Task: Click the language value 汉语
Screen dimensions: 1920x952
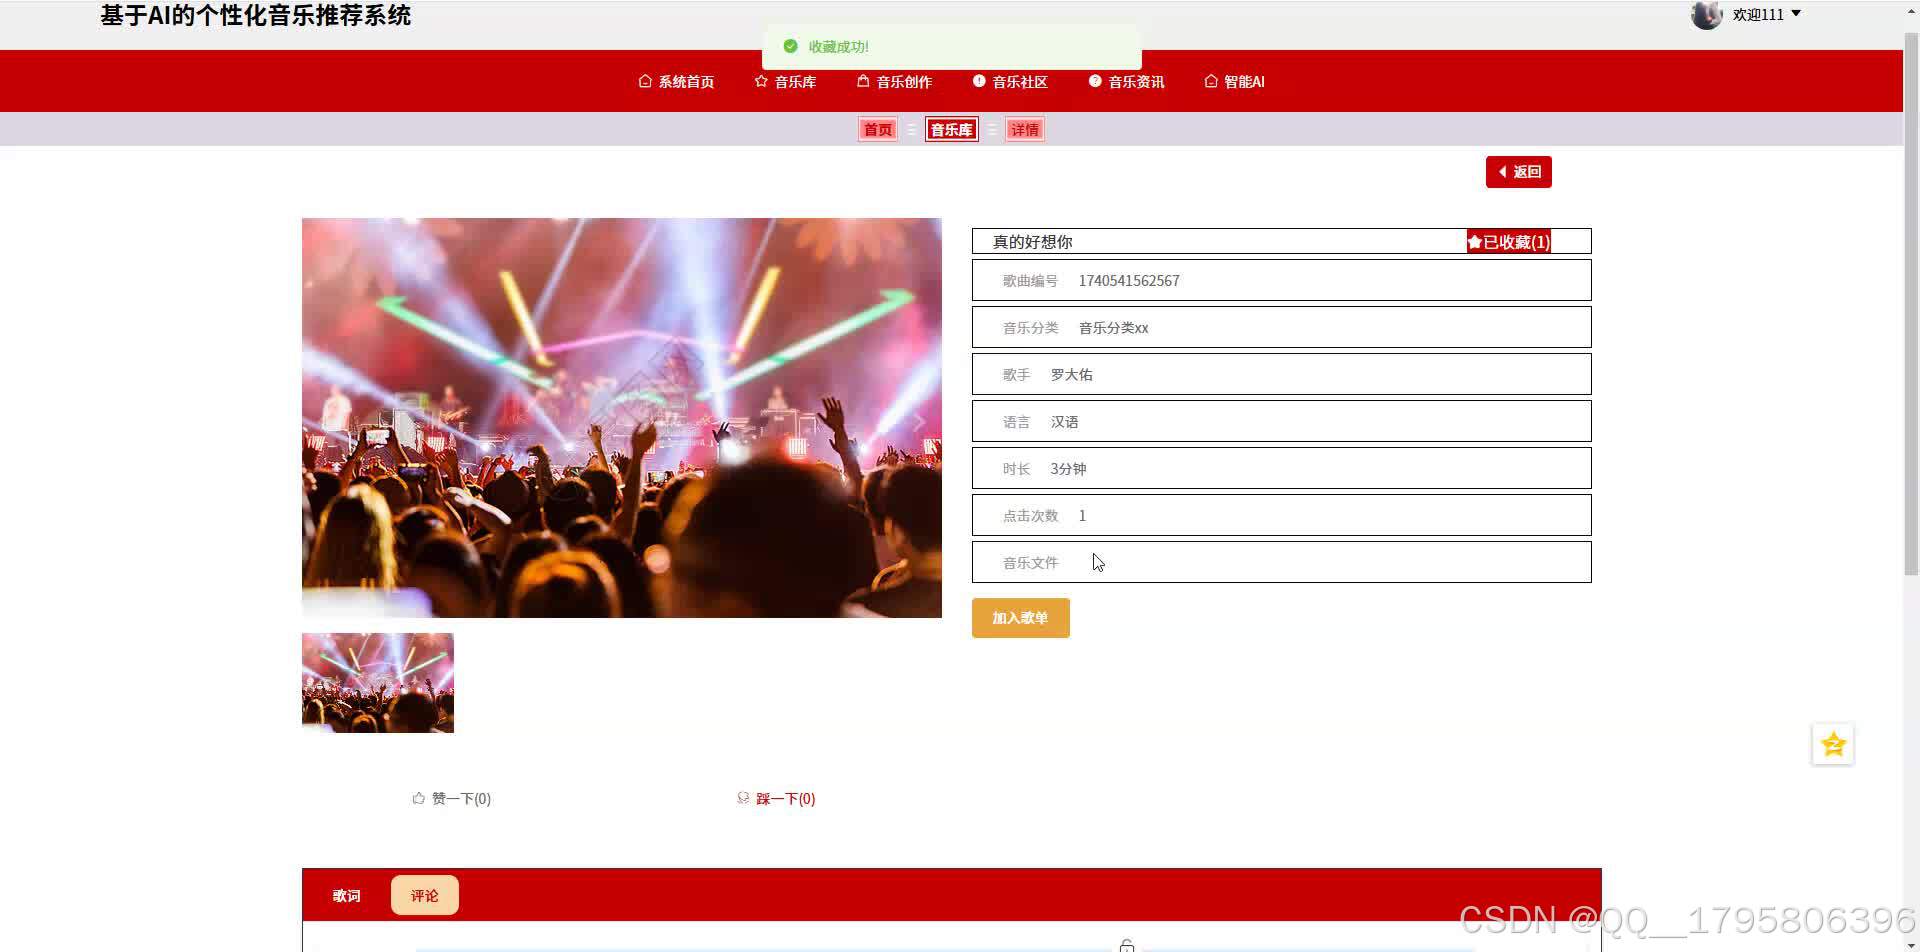Action: point(1064,422)
